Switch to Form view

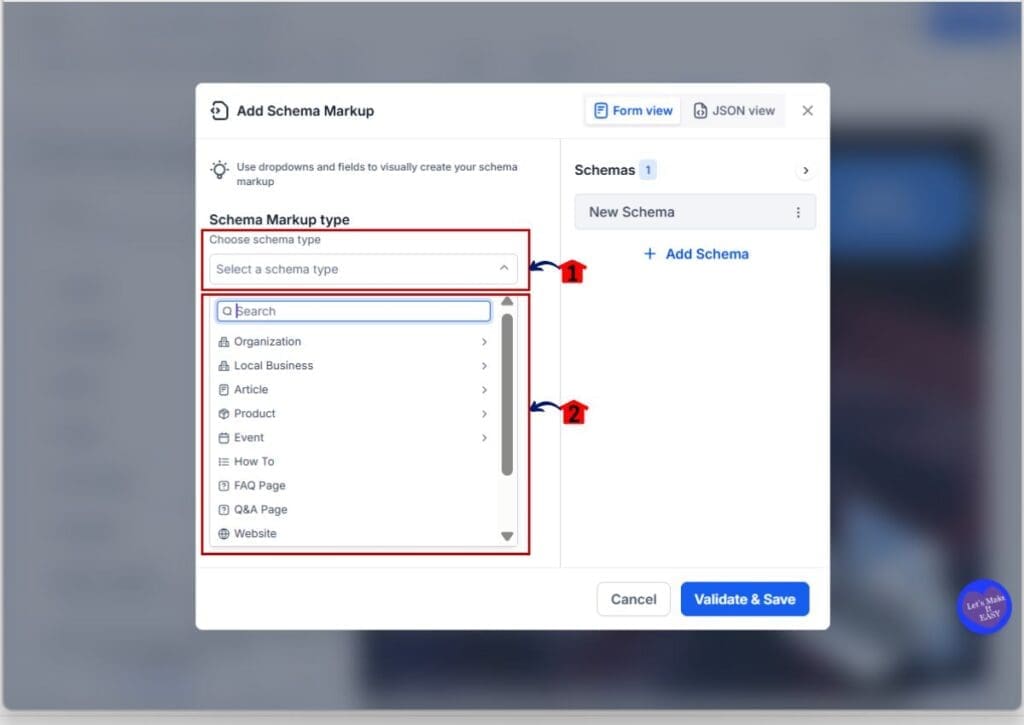coord(632,110)
